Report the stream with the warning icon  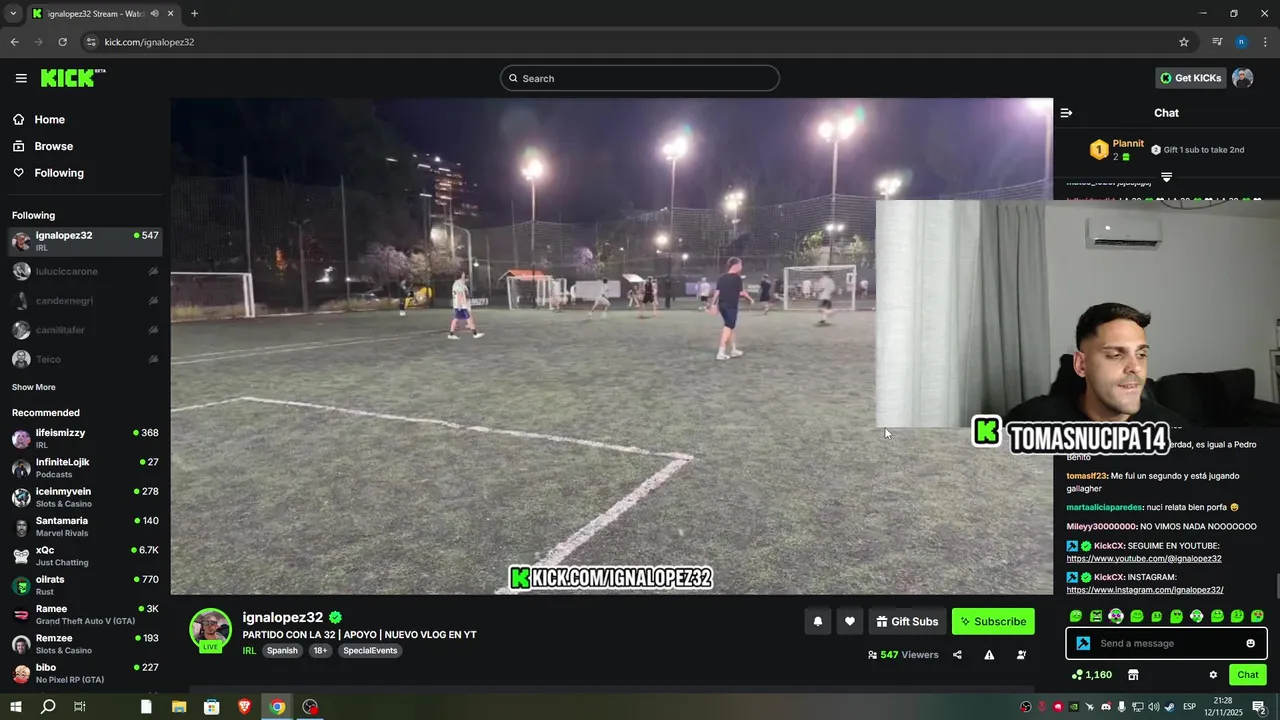pyautogui.click(x=989, y=655)
